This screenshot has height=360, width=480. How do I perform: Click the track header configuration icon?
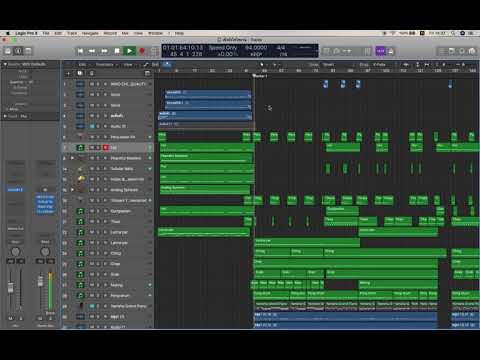point(147,73)
